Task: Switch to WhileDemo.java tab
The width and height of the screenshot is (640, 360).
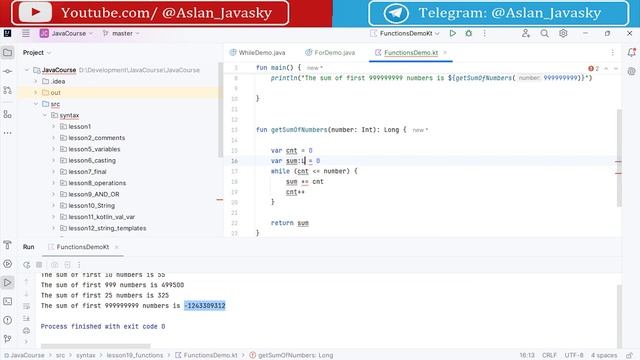Action: click(x=258, y=53)
